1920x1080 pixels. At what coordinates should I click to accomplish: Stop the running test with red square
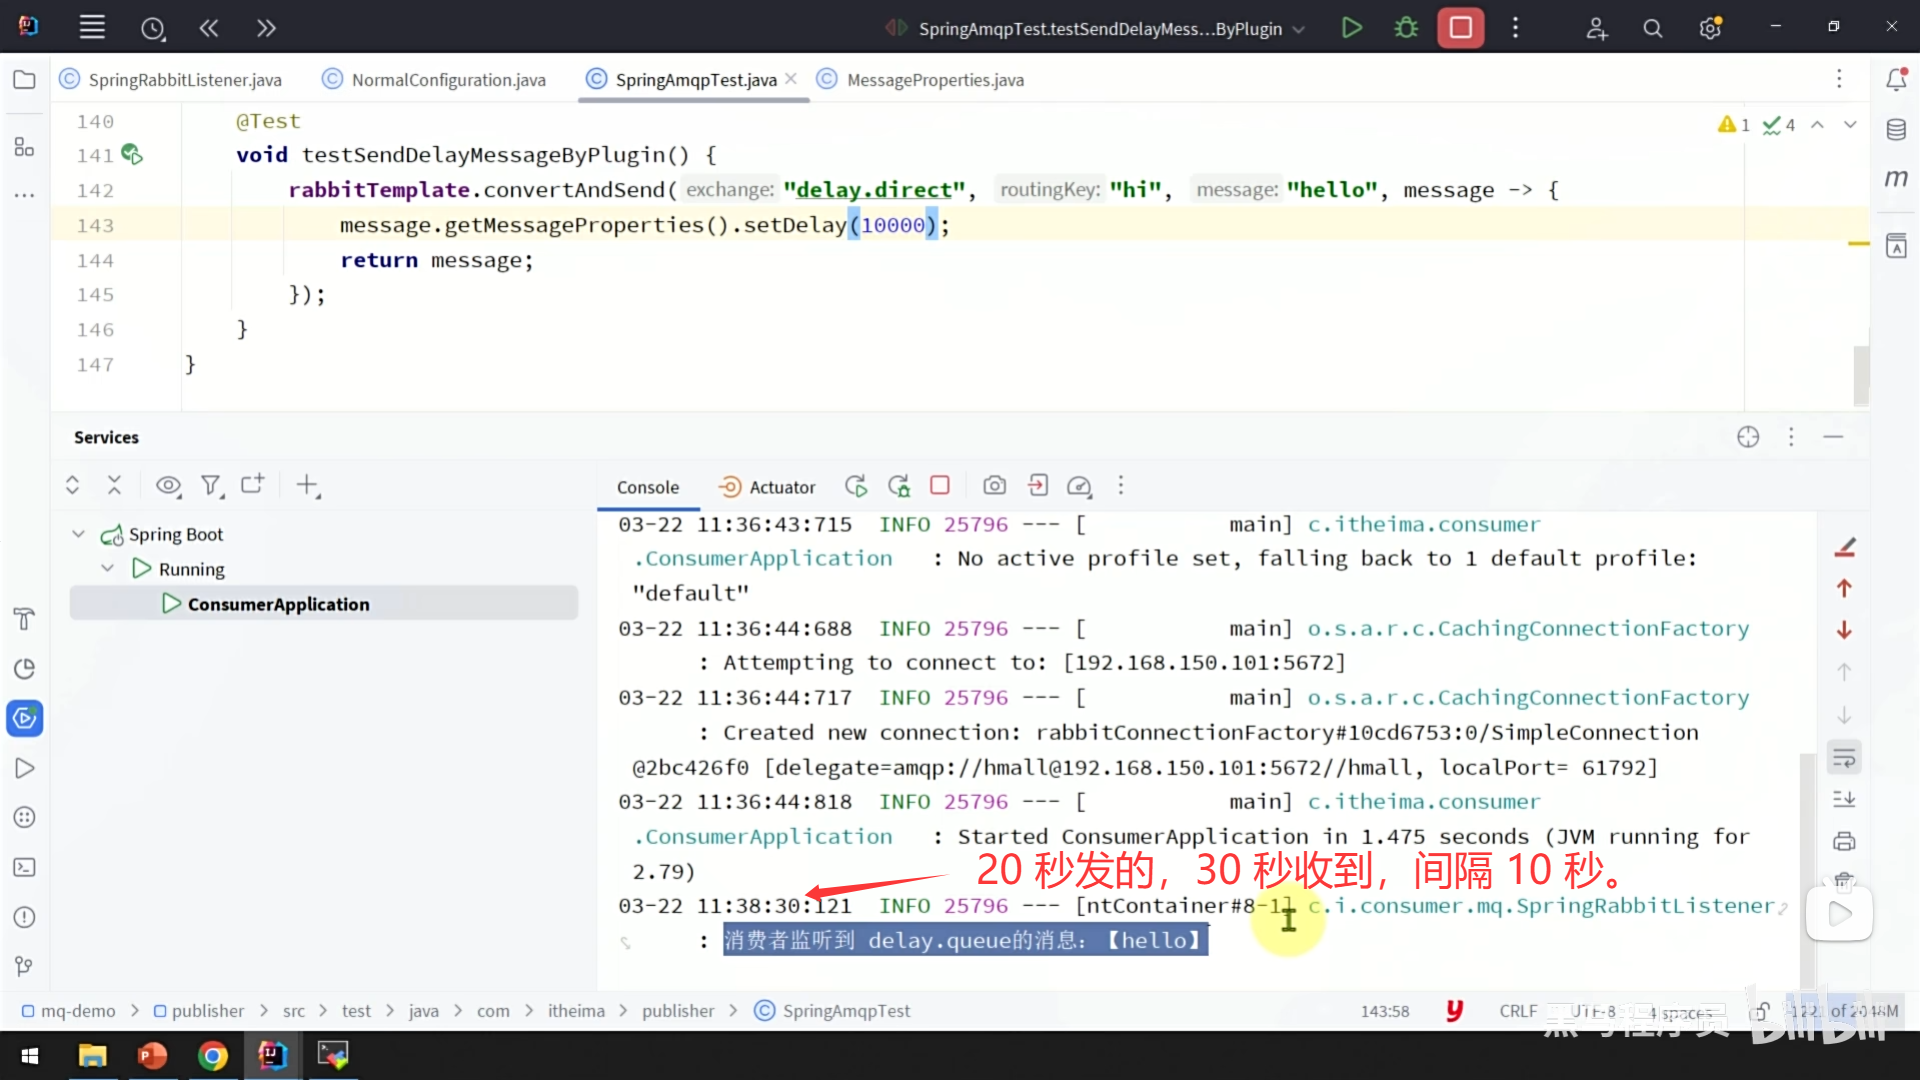click(x=1460, y=28)
